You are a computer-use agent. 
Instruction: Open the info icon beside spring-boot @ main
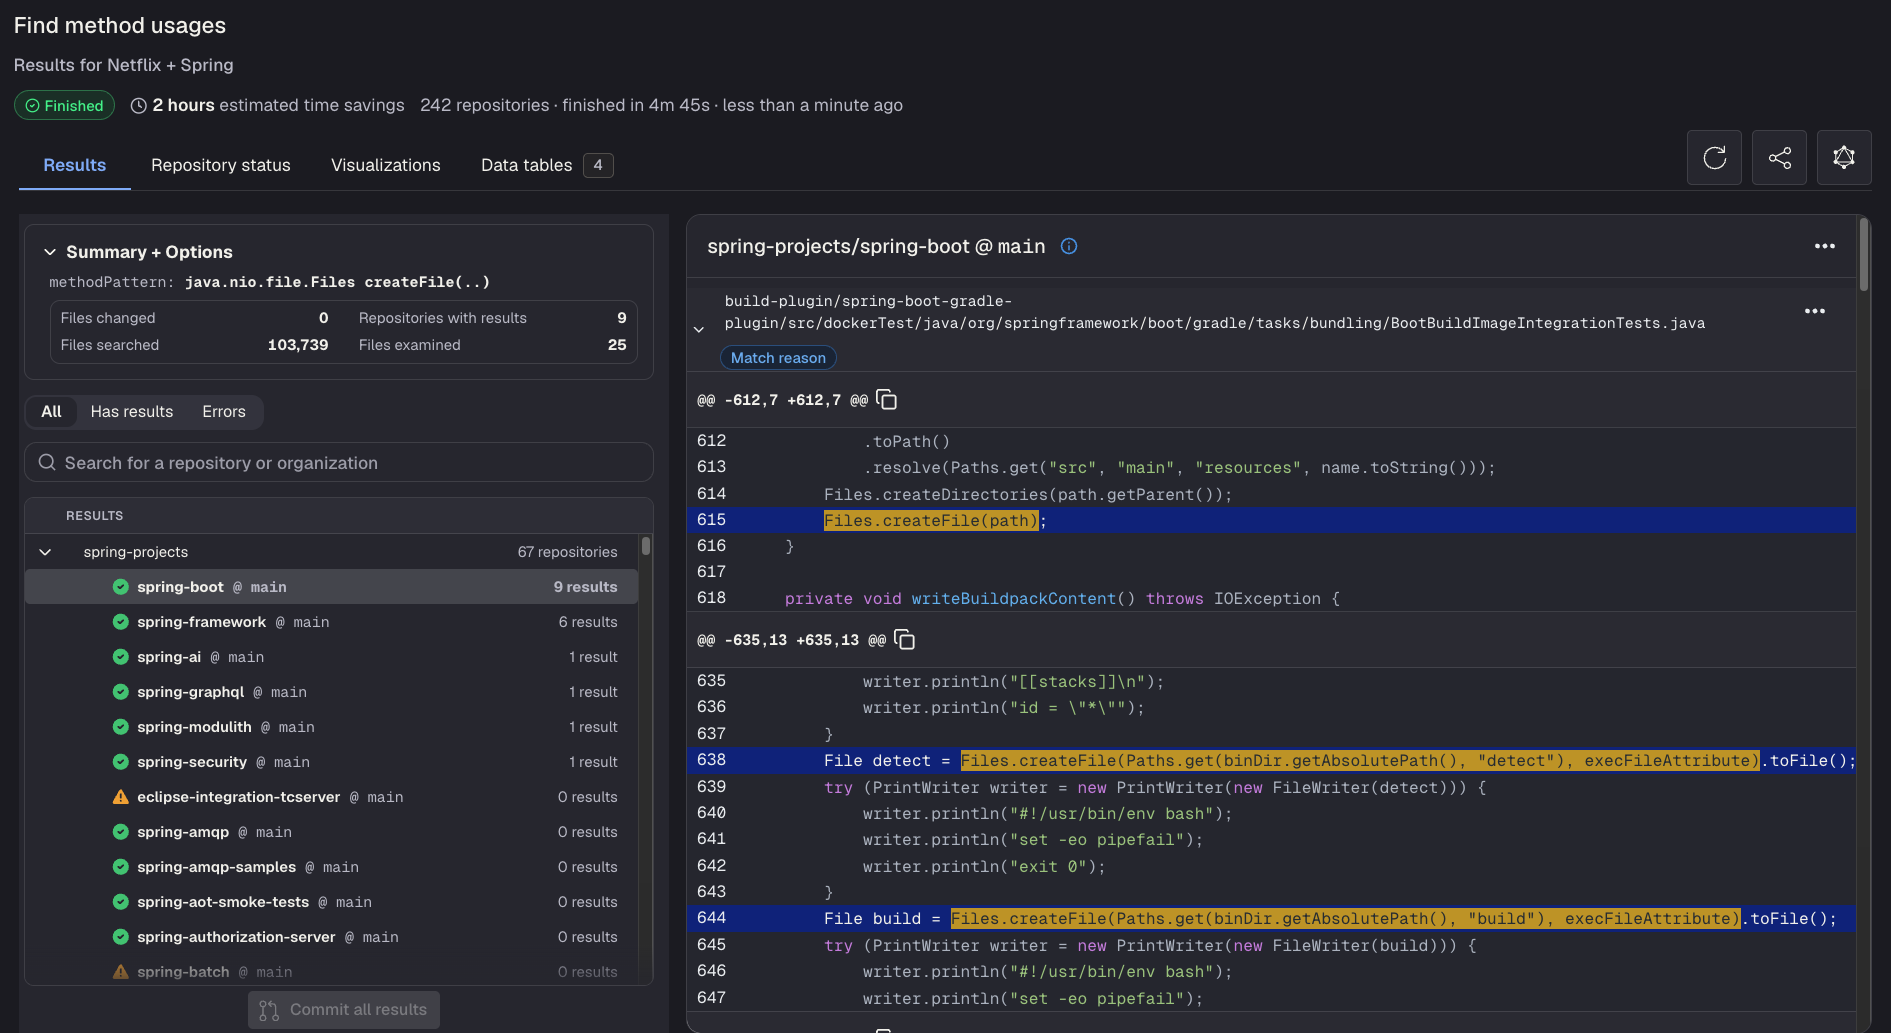(x=1069, y=246)
